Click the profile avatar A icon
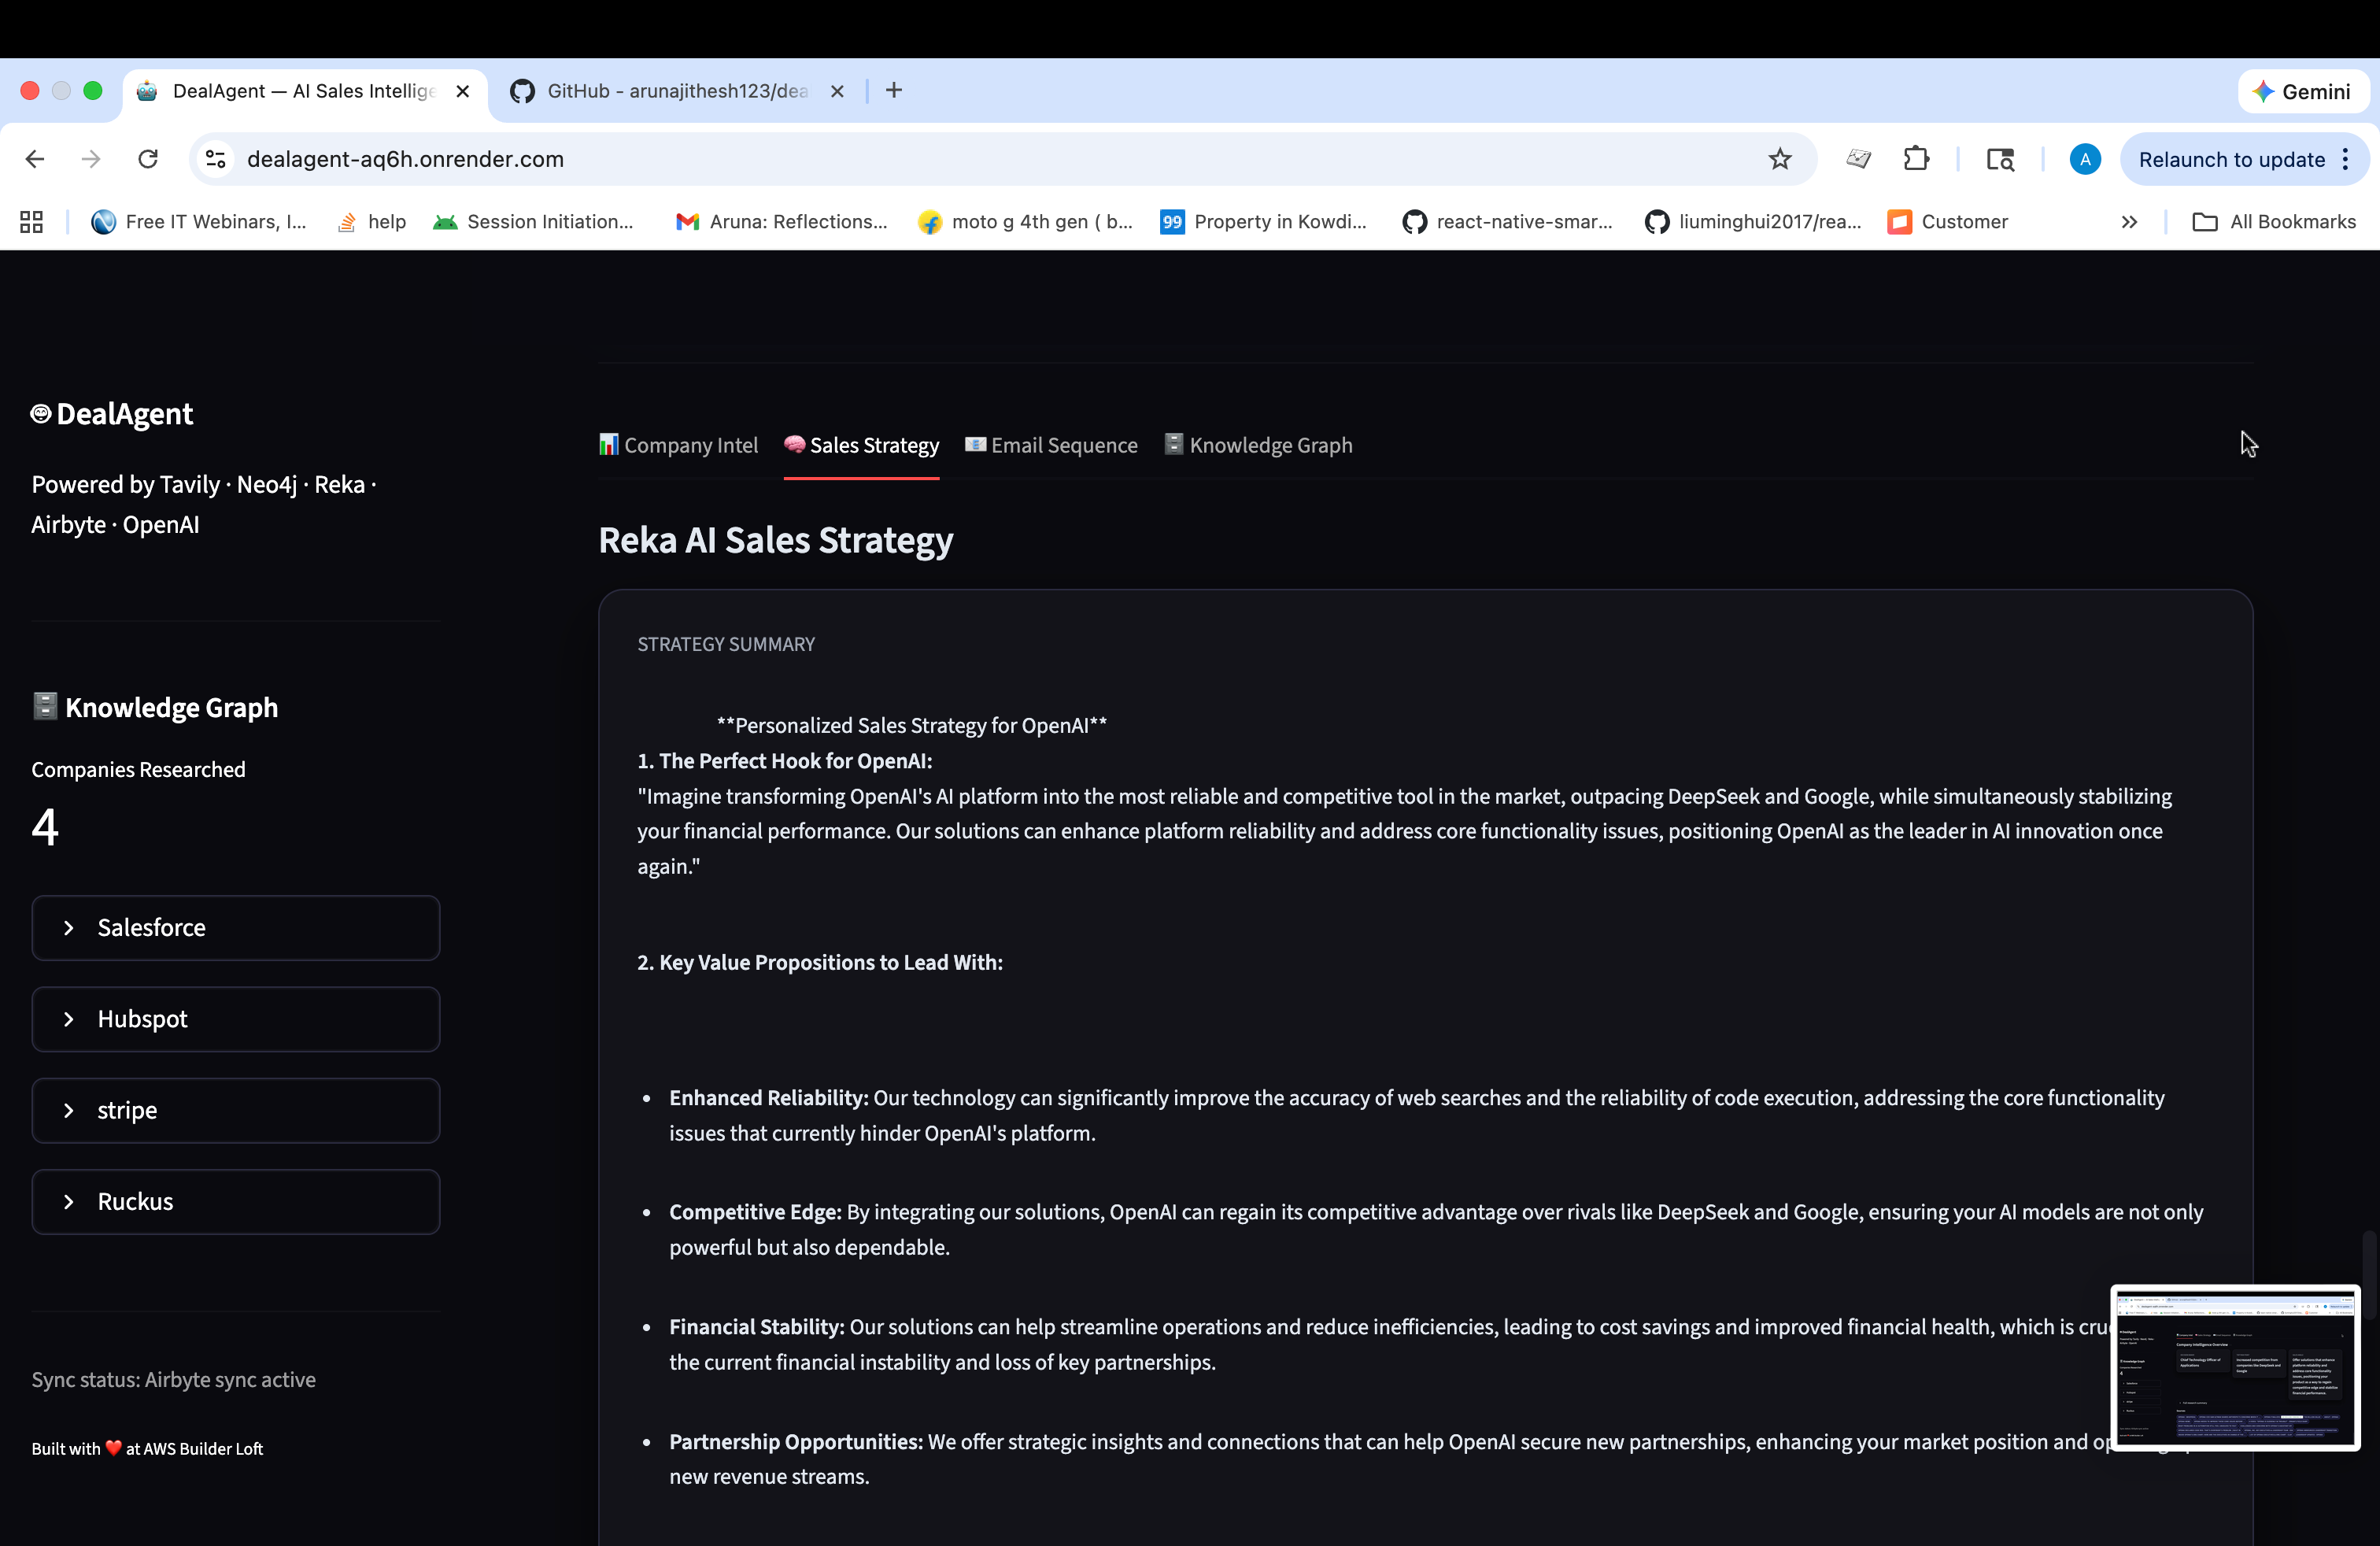This screenshot has height=1546, width=2380. click(2084, 159)
